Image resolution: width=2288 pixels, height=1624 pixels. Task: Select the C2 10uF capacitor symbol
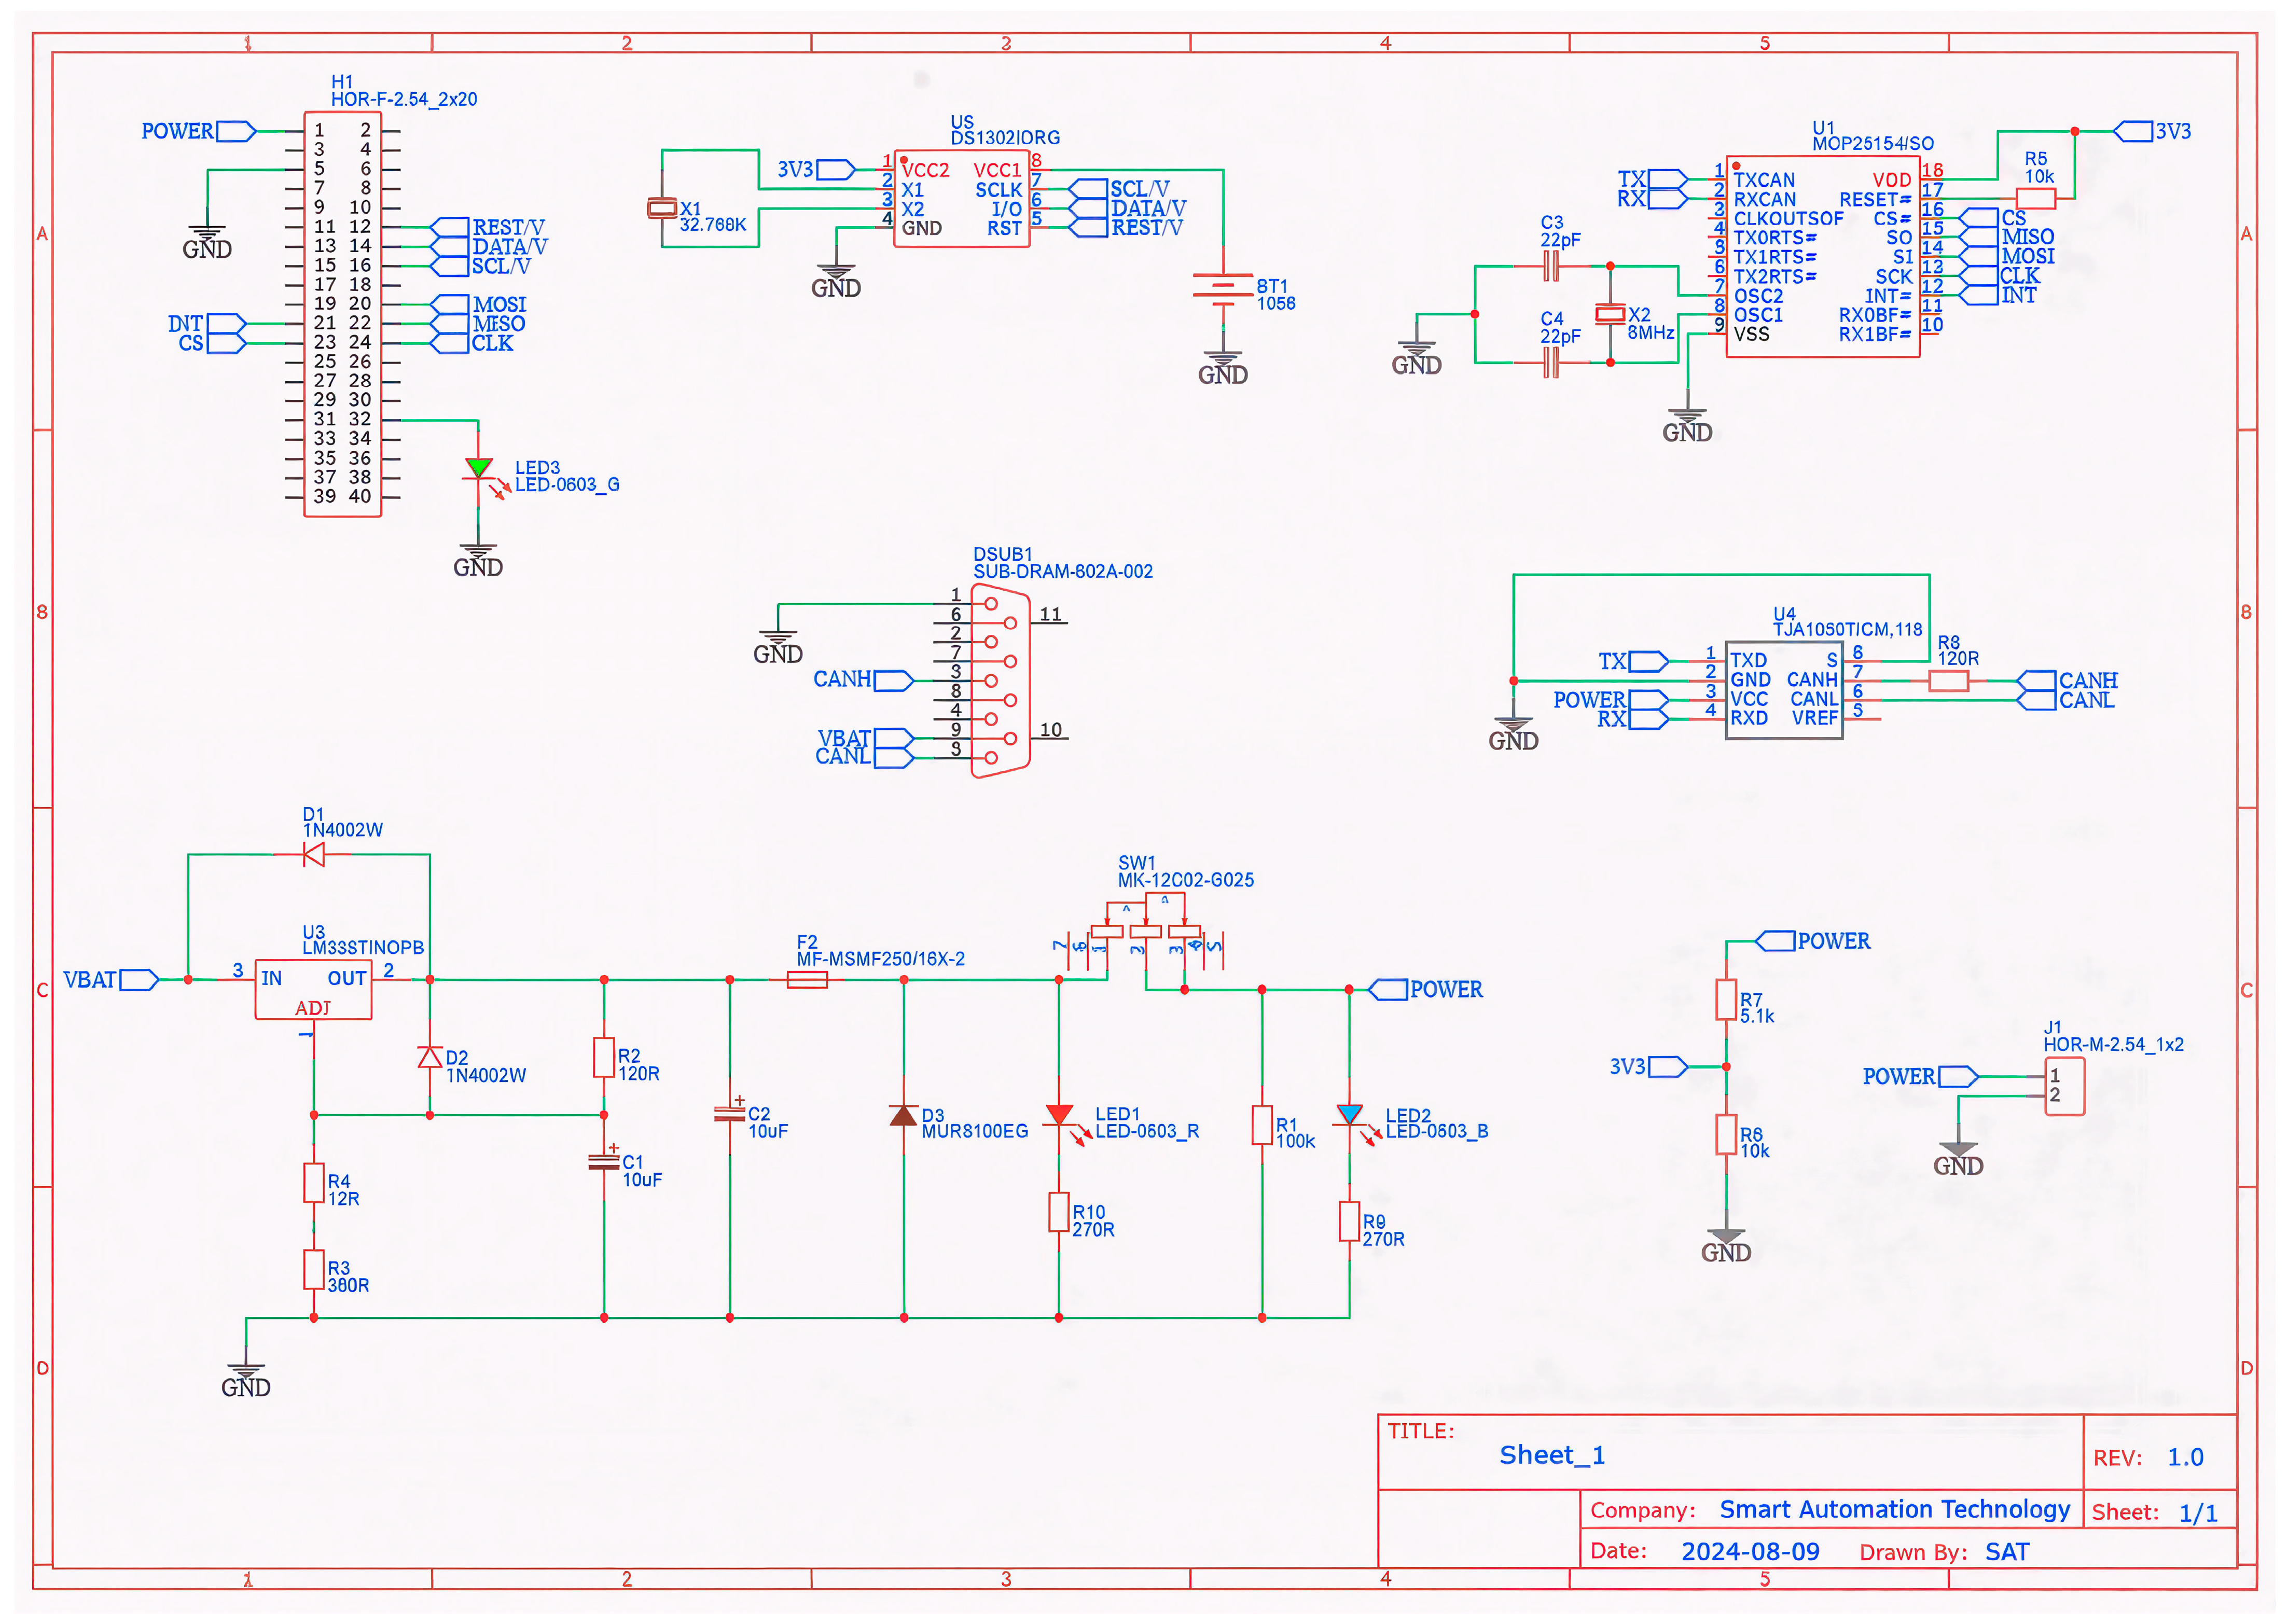[729, 1114]
